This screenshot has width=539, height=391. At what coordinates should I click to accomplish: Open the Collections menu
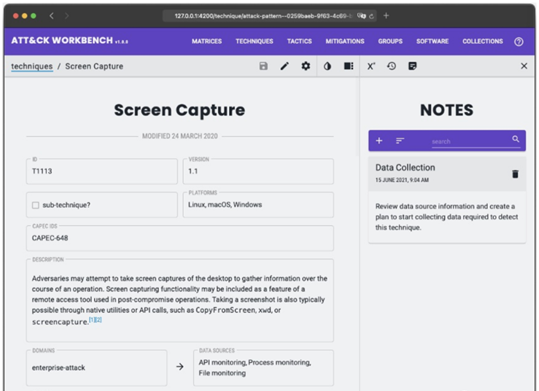tap(483, 41)
